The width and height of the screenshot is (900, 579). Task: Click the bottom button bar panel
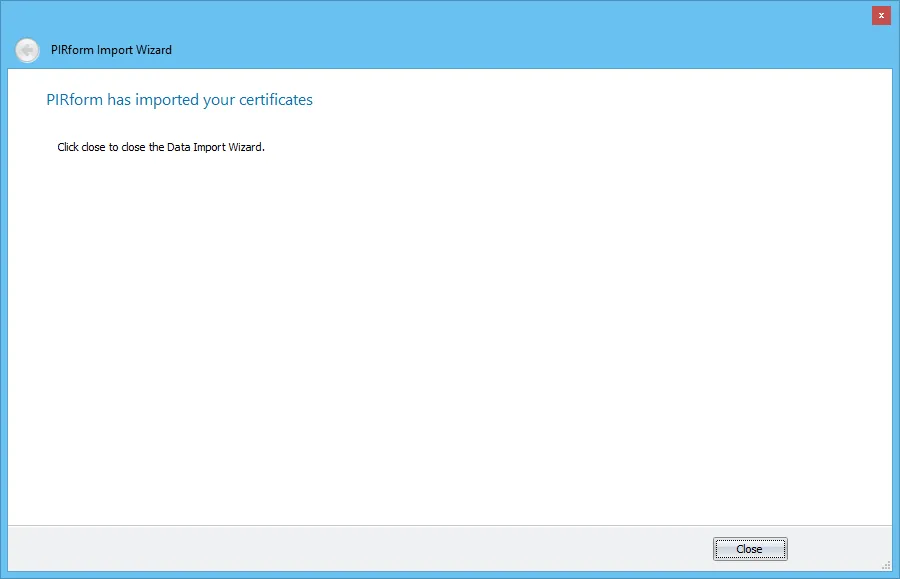tap(400, 548)
